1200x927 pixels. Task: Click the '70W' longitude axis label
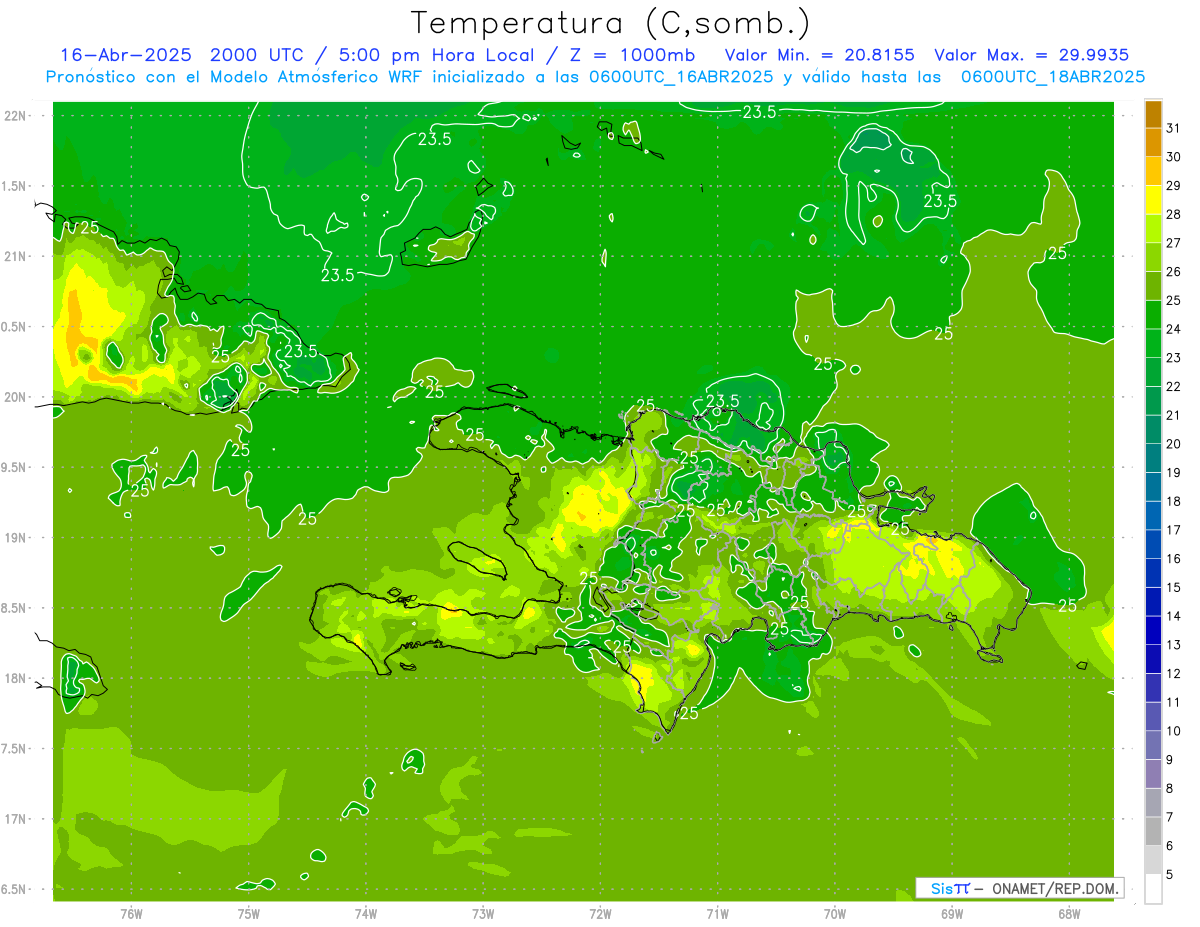(835, 914)
